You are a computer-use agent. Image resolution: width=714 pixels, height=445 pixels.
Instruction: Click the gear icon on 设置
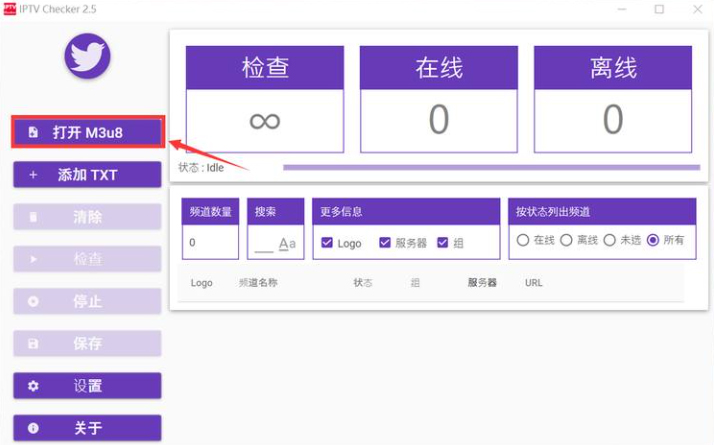pos(34,386)
